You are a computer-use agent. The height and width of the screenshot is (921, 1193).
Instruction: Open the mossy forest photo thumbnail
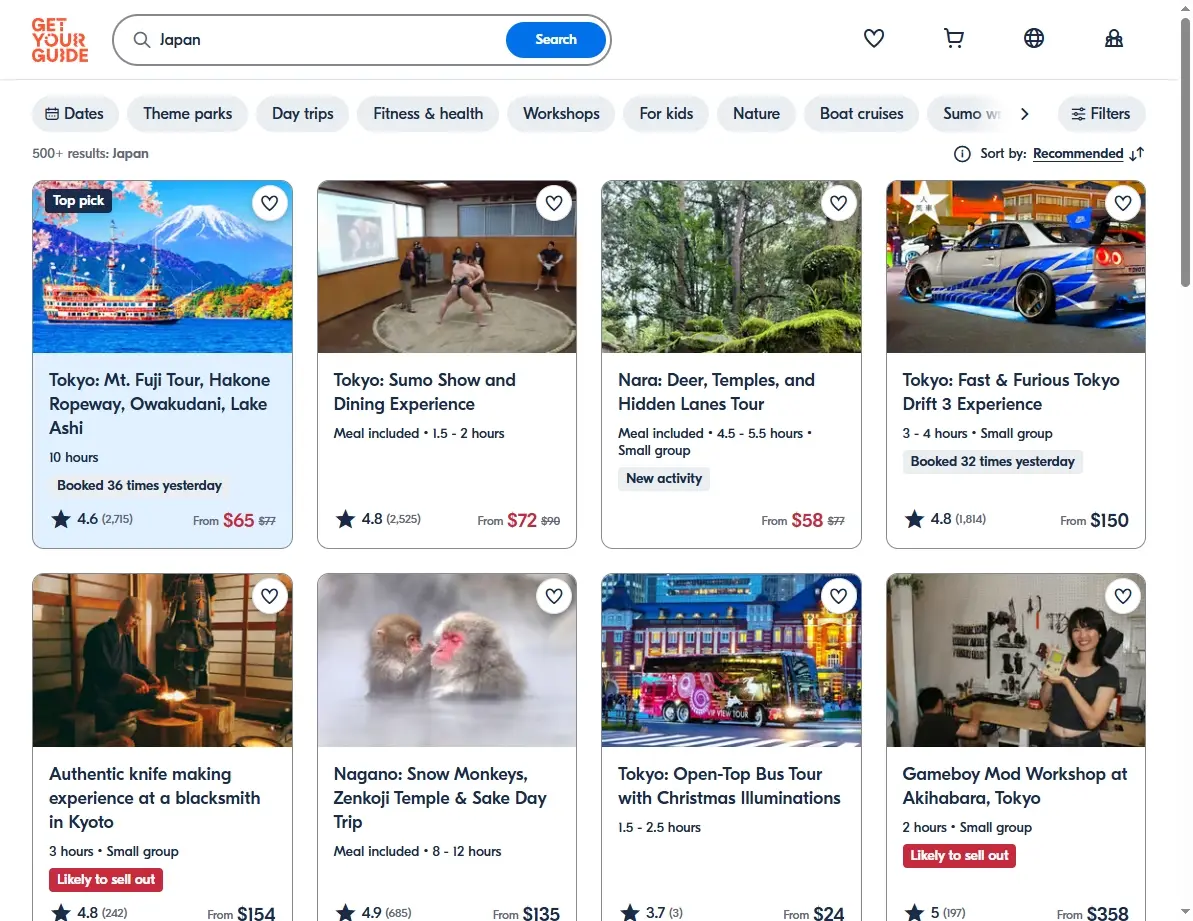coord(731,267)
